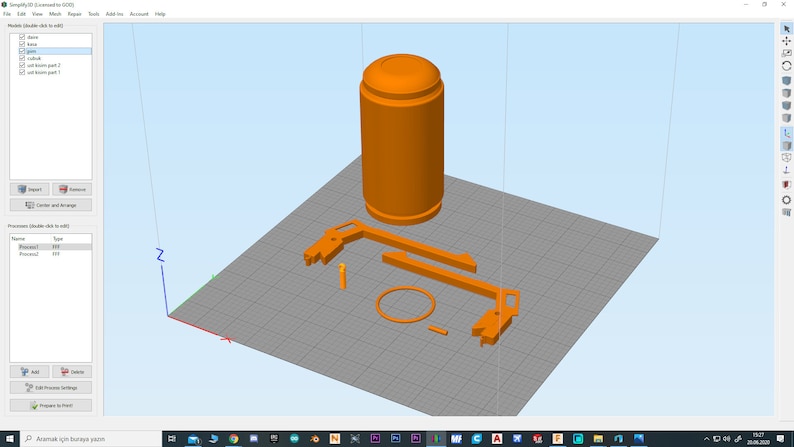Open the Mesh menu
The width and height of the screenshot is (794, 447).
pyautogui.click(x=55, y=14)
